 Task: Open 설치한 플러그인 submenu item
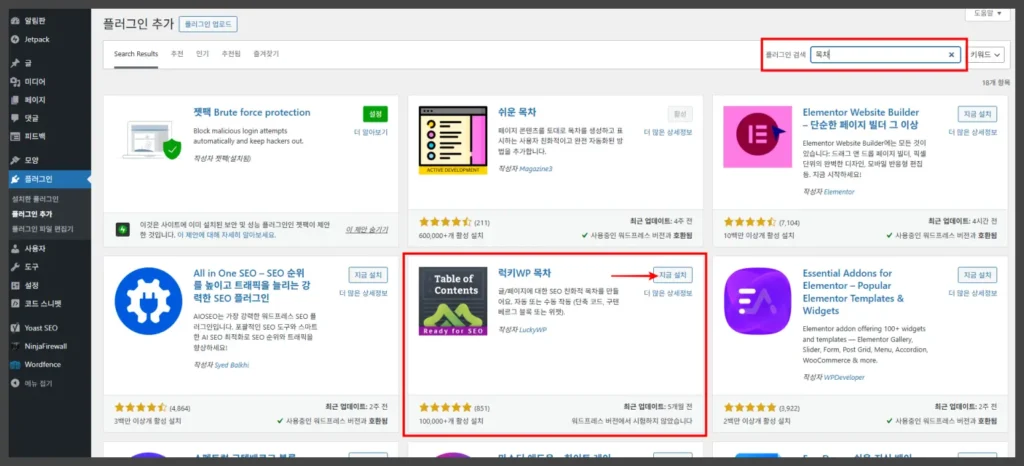click(x=35, y=199)
